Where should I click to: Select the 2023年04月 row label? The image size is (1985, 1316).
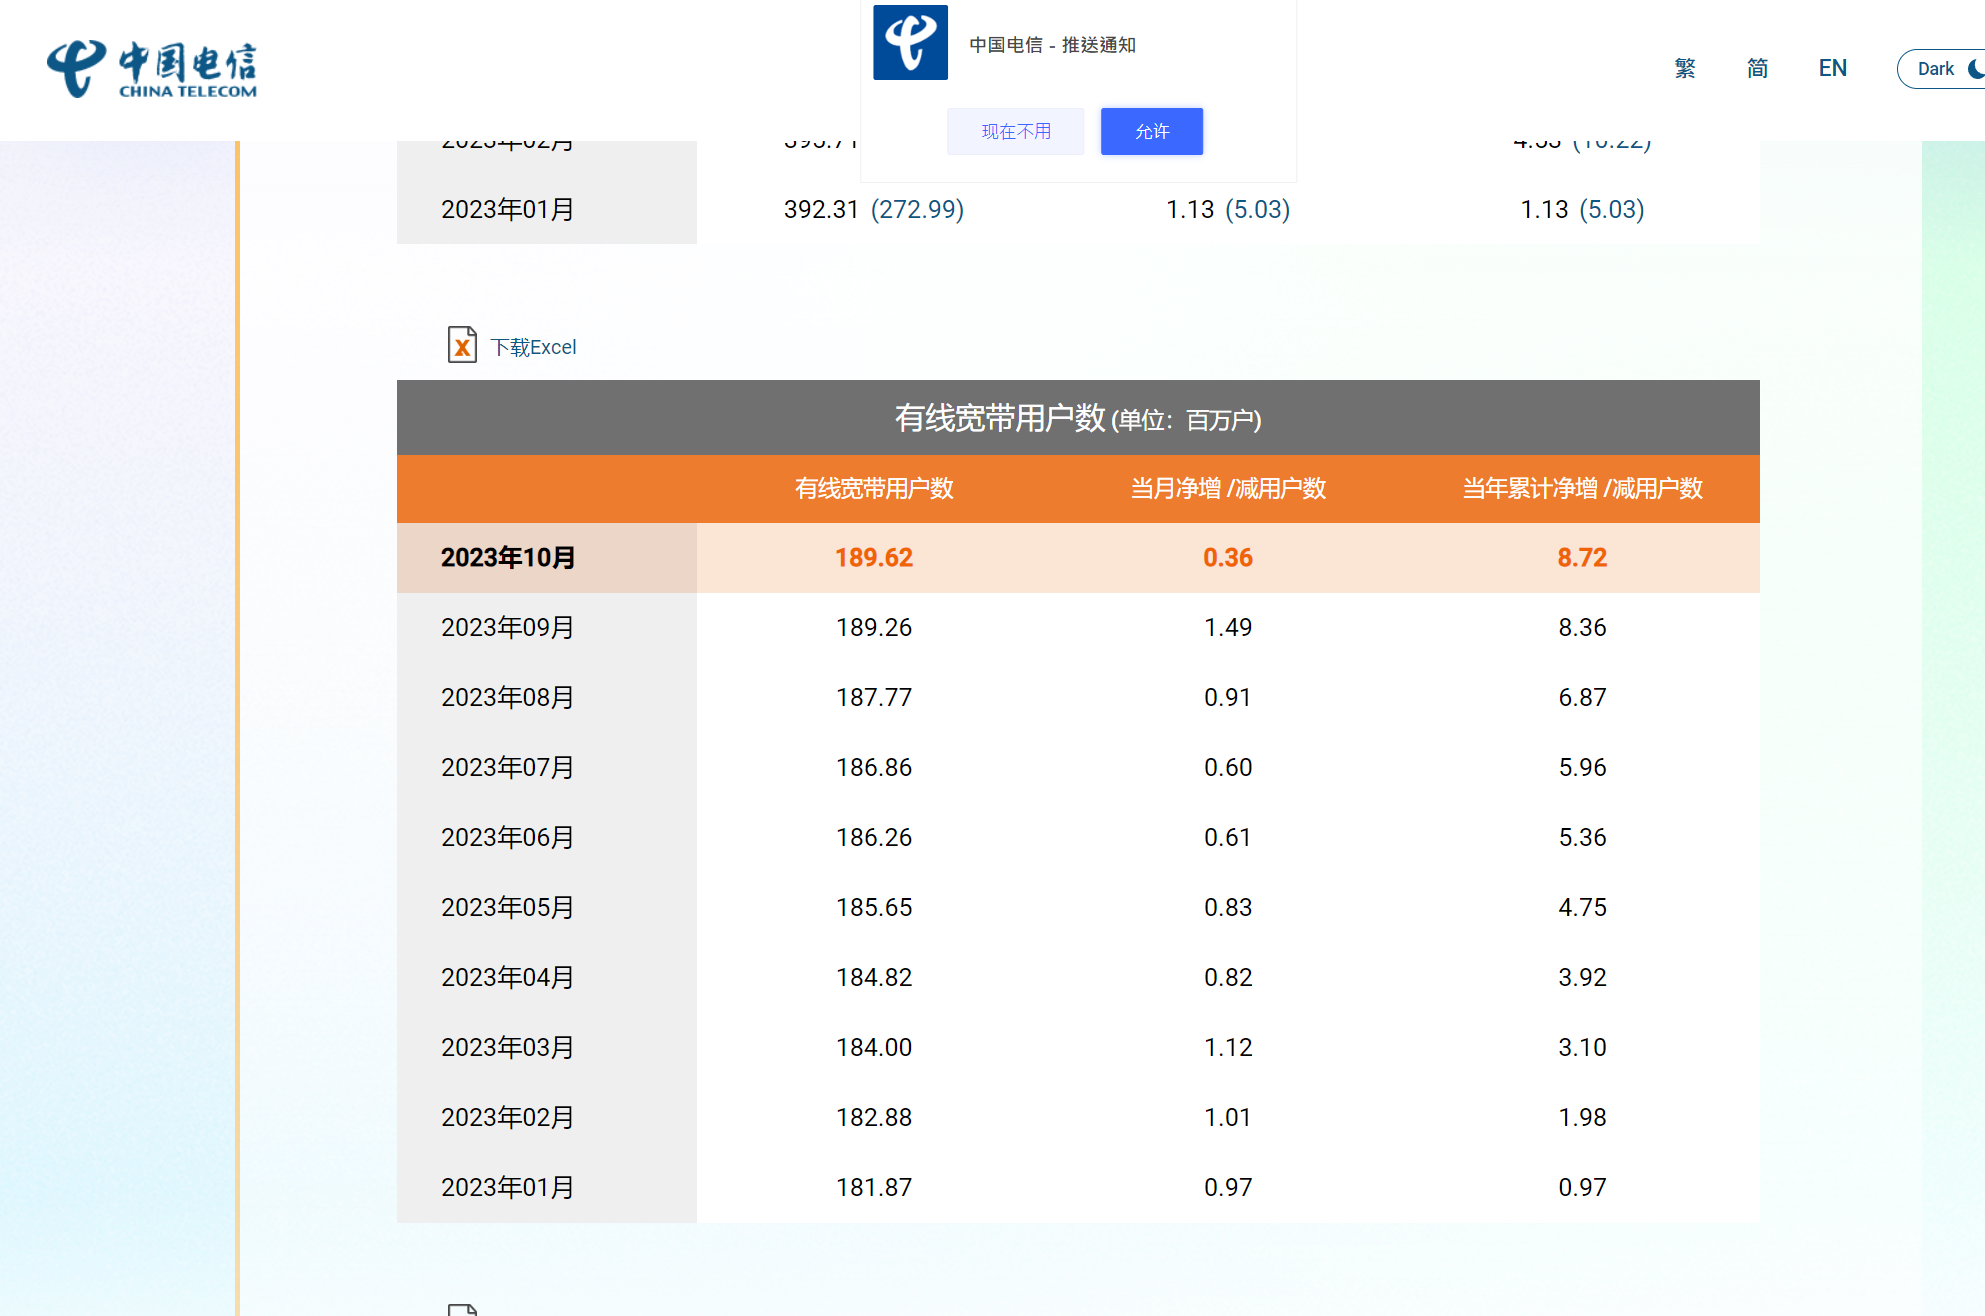pos(508,978)
